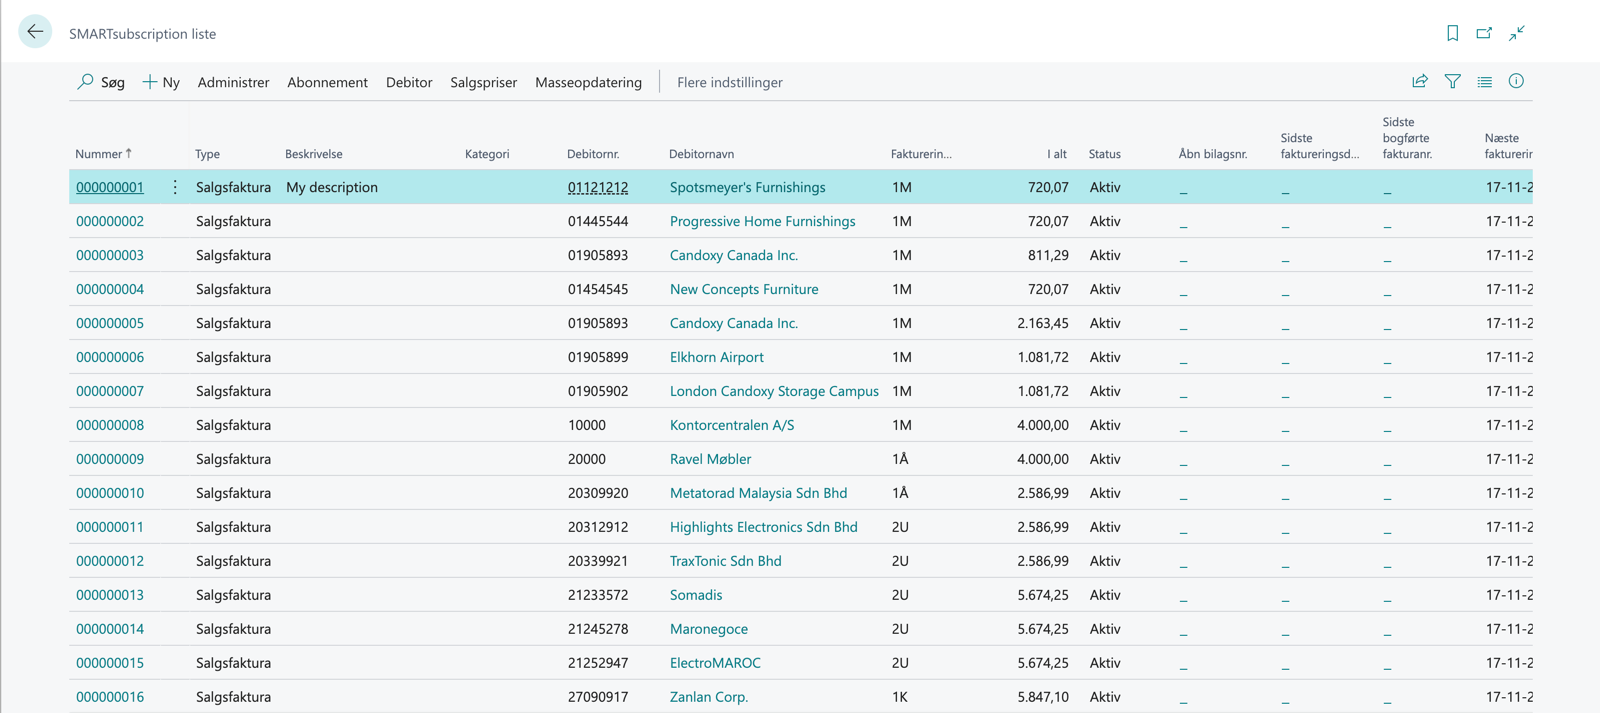
Task: Select debtor number cell 27090917
Action: coord(598,697)
